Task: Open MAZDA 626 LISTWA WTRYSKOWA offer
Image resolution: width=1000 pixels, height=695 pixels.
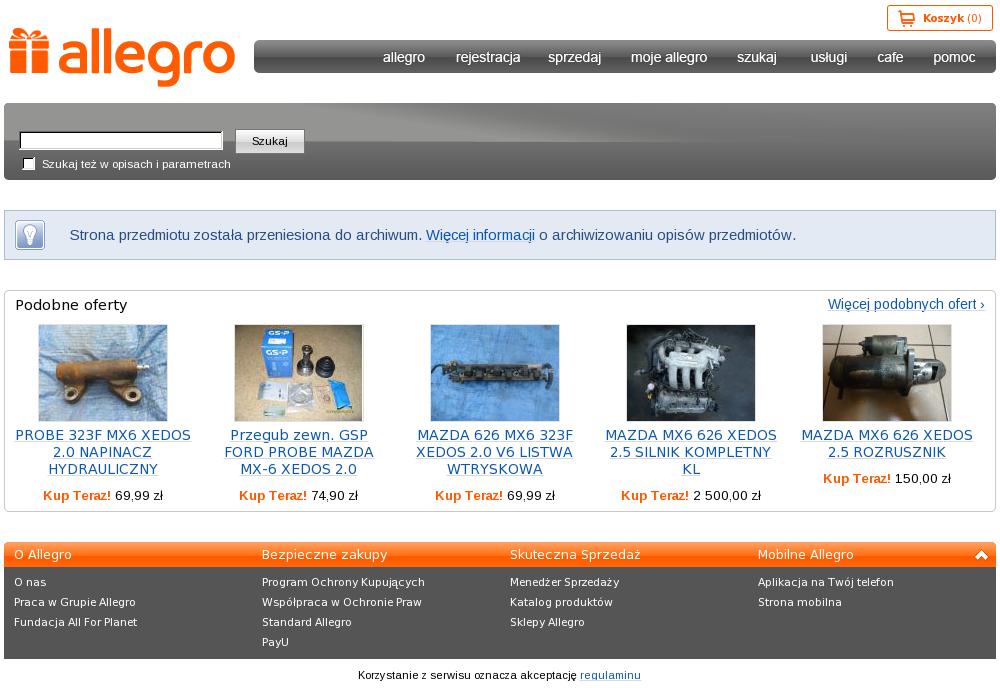Action: 495,452
